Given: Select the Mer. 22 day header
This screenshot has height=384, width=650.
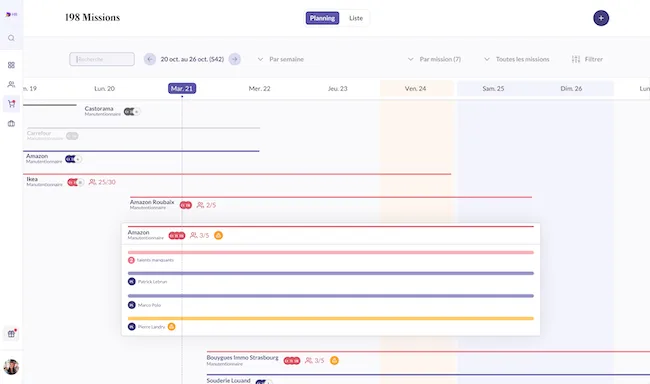Looking at the screenshot, I should click(260, 88).
